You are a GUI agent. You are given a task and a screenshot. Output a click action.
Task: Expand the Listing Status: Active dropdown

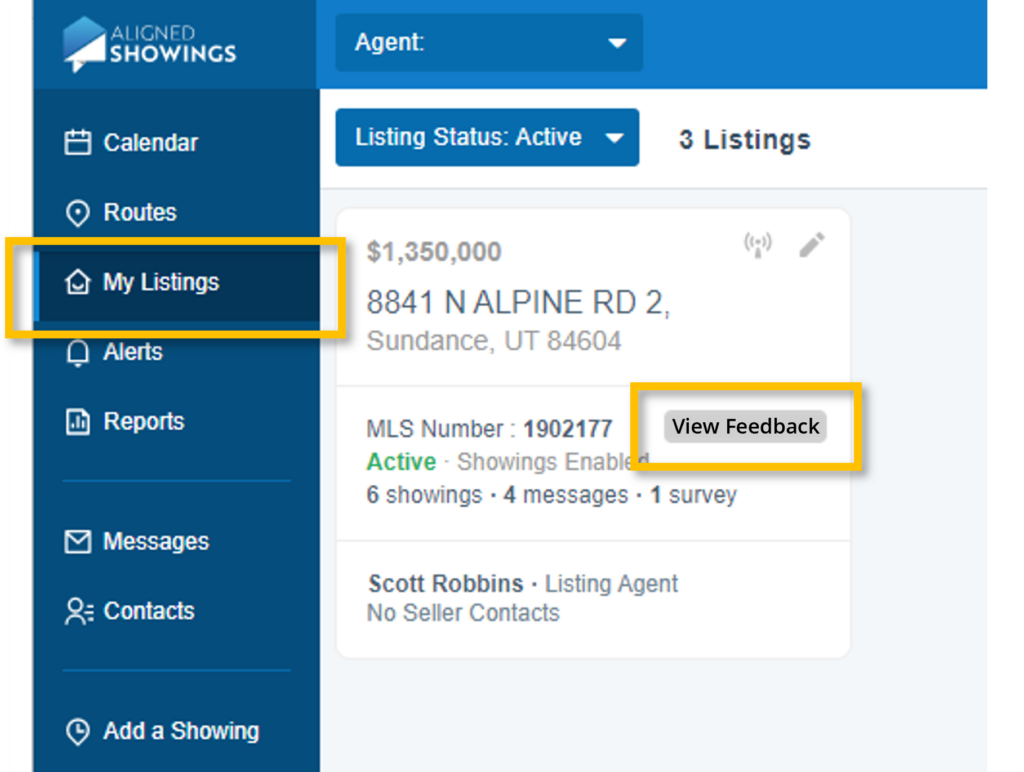[487, 138]
